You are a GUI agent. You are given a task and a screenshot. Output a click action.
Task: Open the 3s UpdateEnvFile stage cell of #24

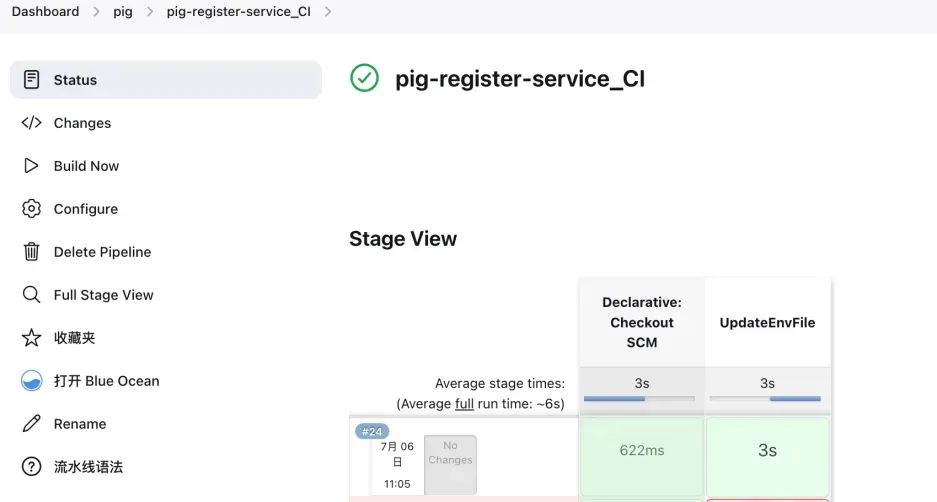point(767,456)
